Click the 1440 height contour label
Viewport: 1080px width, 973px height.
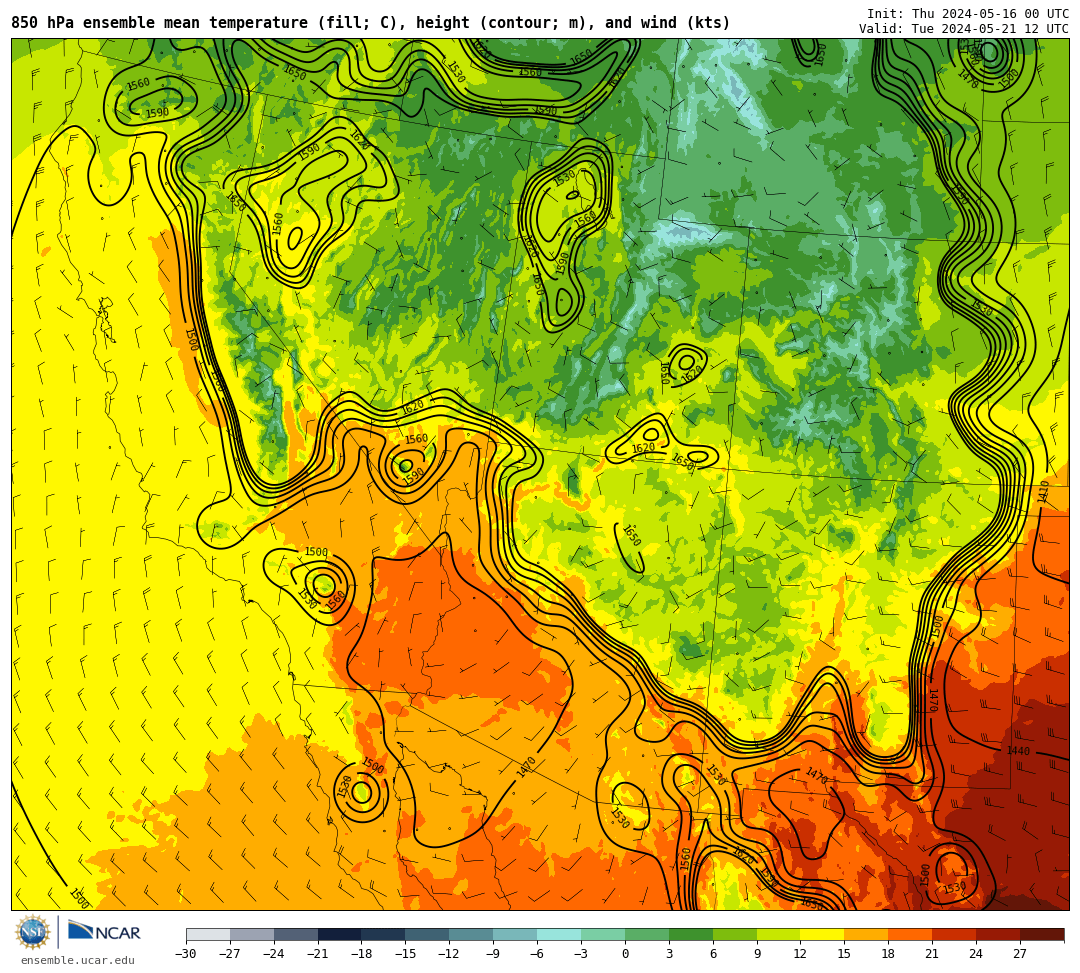click(x=1018, y=751)
